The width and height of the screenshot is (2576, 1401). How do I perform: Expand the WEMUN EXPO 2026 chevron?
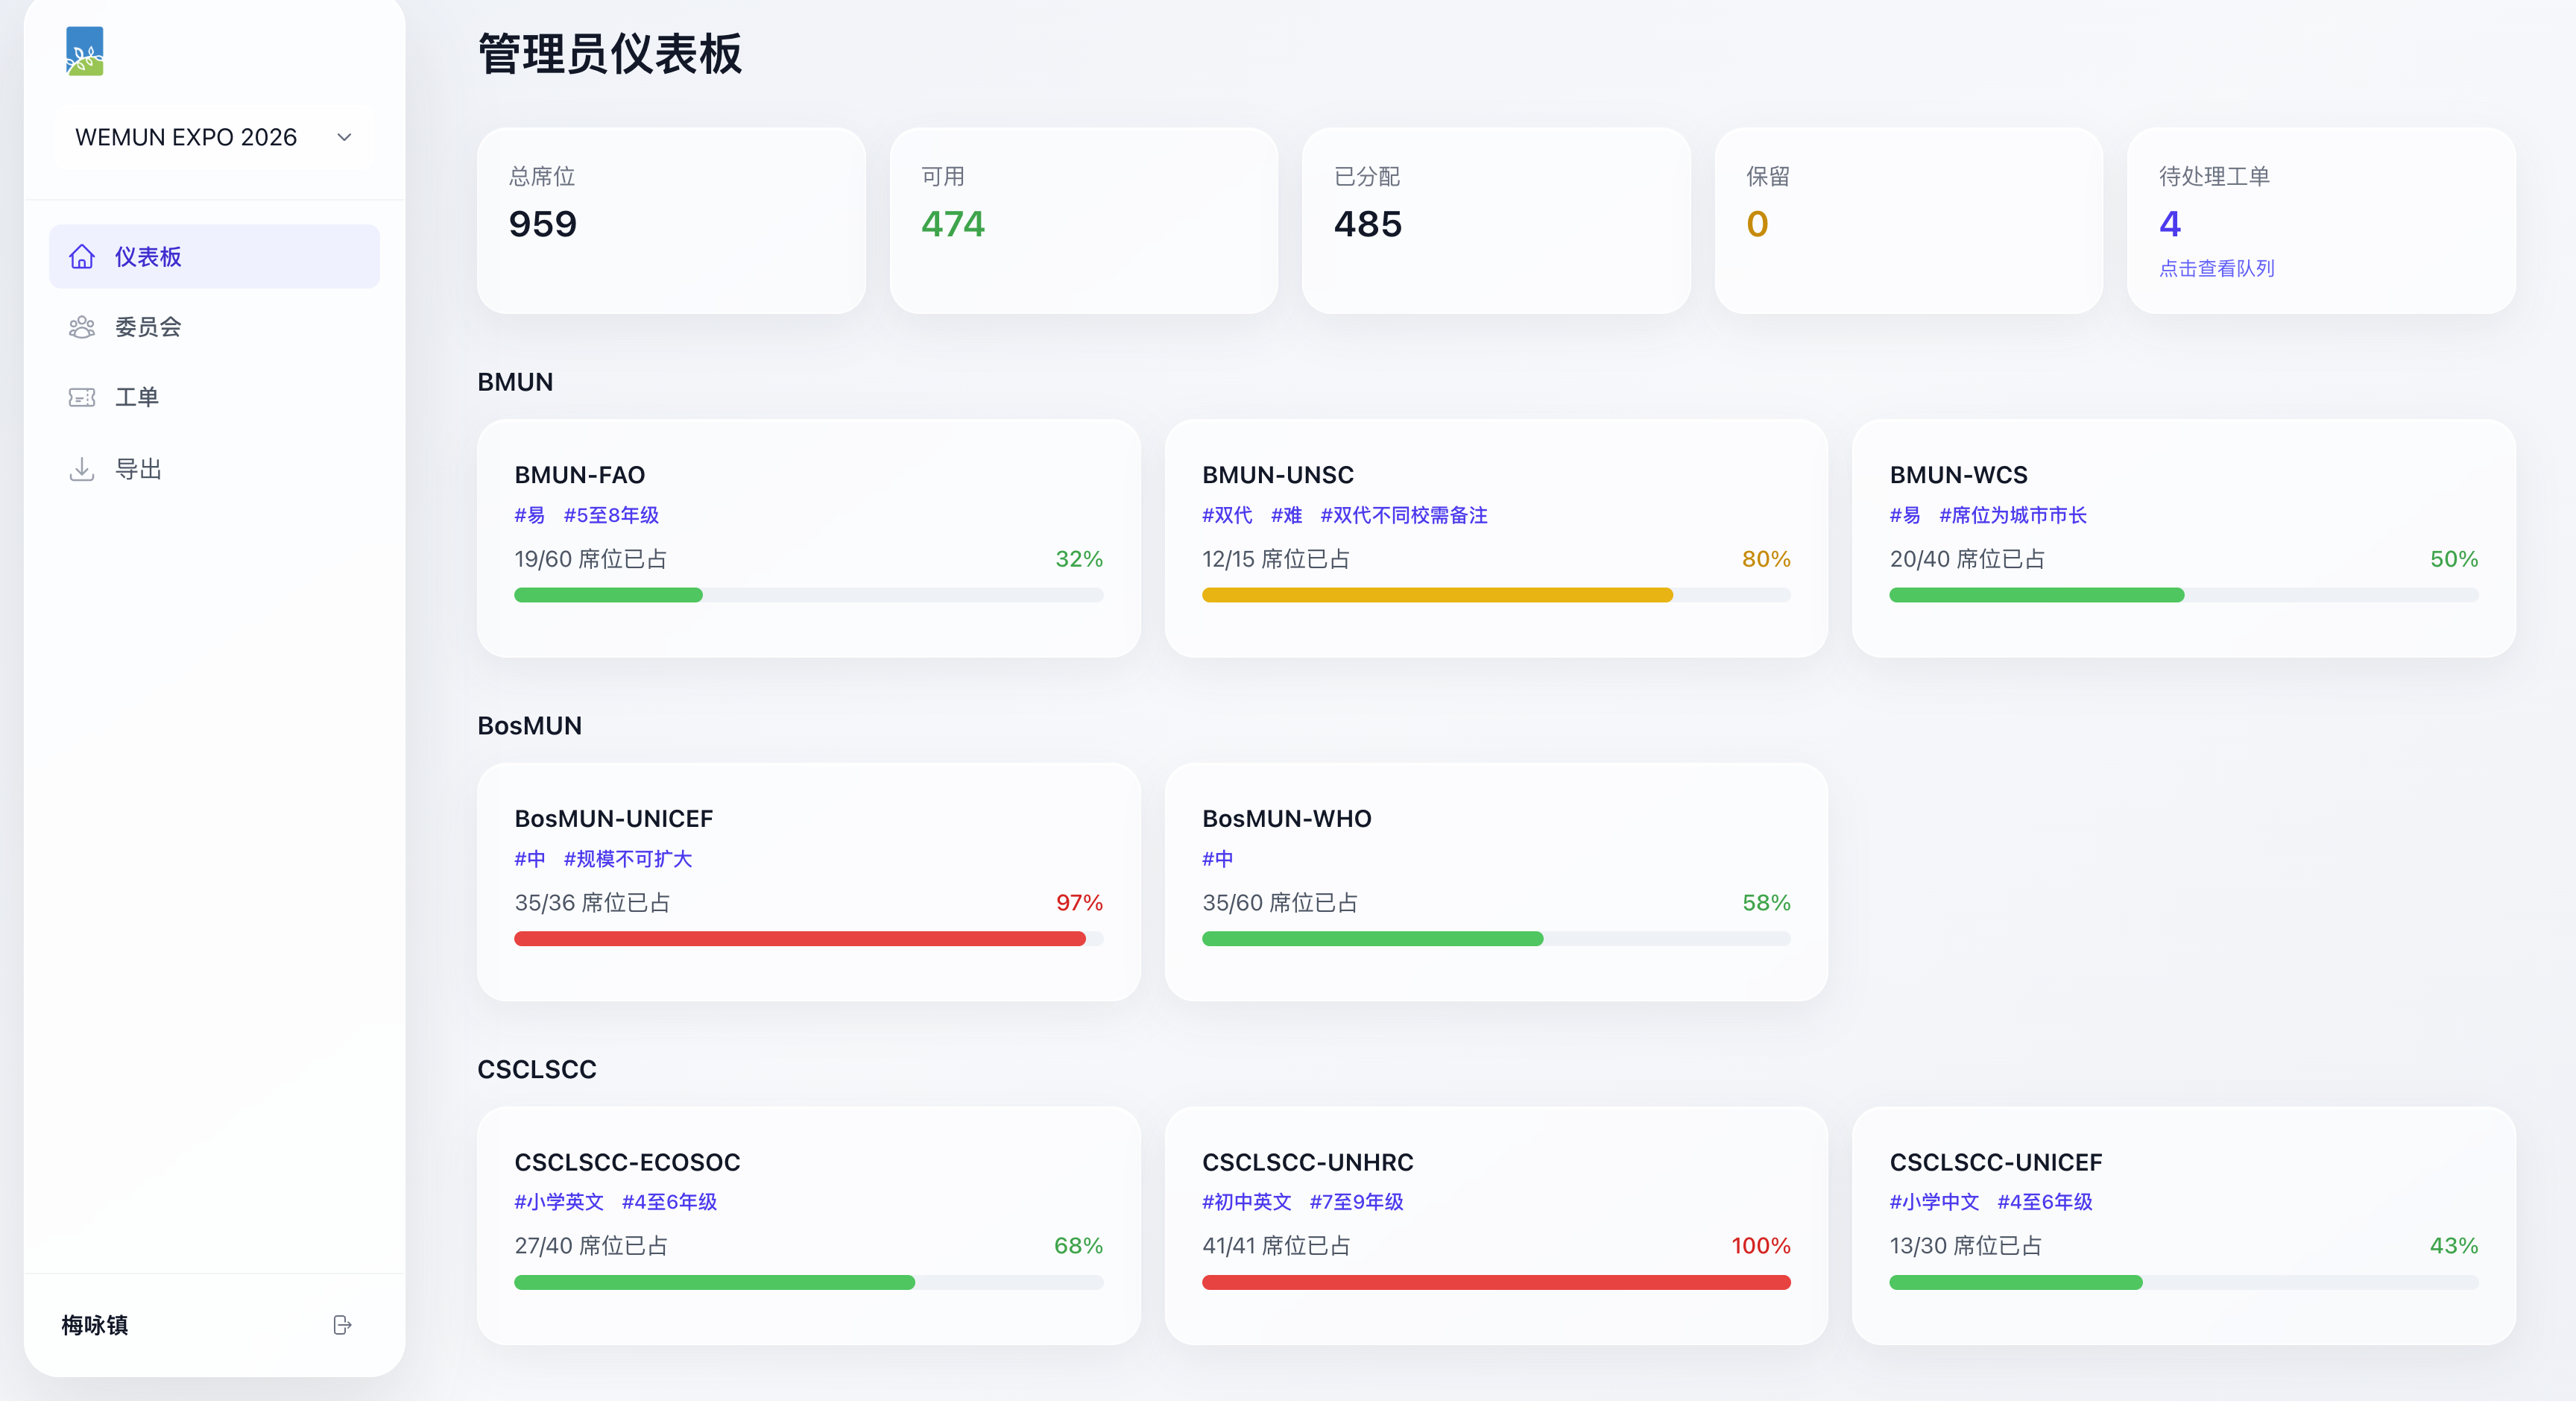[344, 137]
